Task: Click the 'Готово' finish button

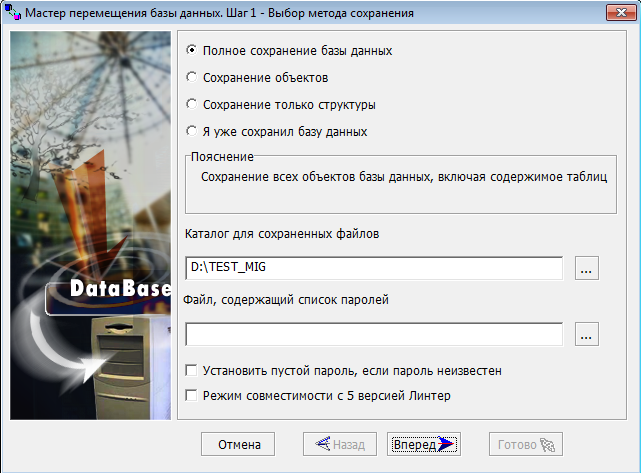Action: pos(525,445)
